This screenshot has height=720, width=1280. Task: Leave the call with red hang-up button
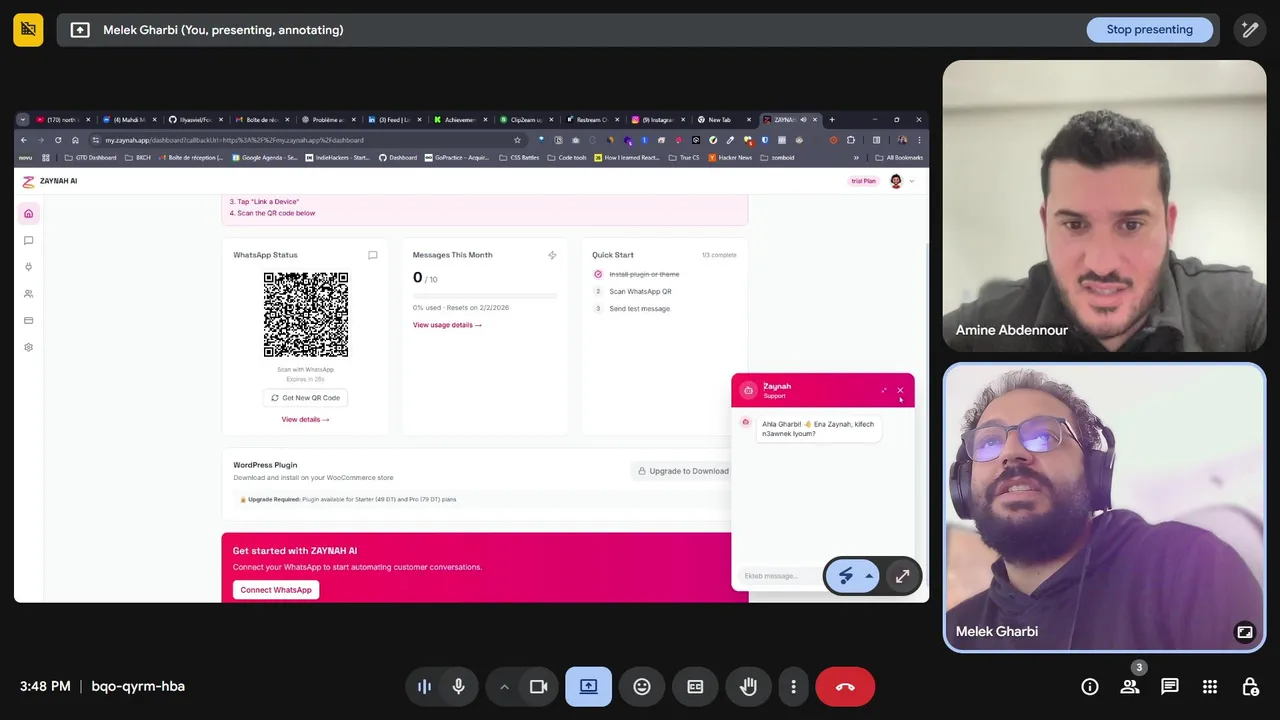tap(845, 687)
